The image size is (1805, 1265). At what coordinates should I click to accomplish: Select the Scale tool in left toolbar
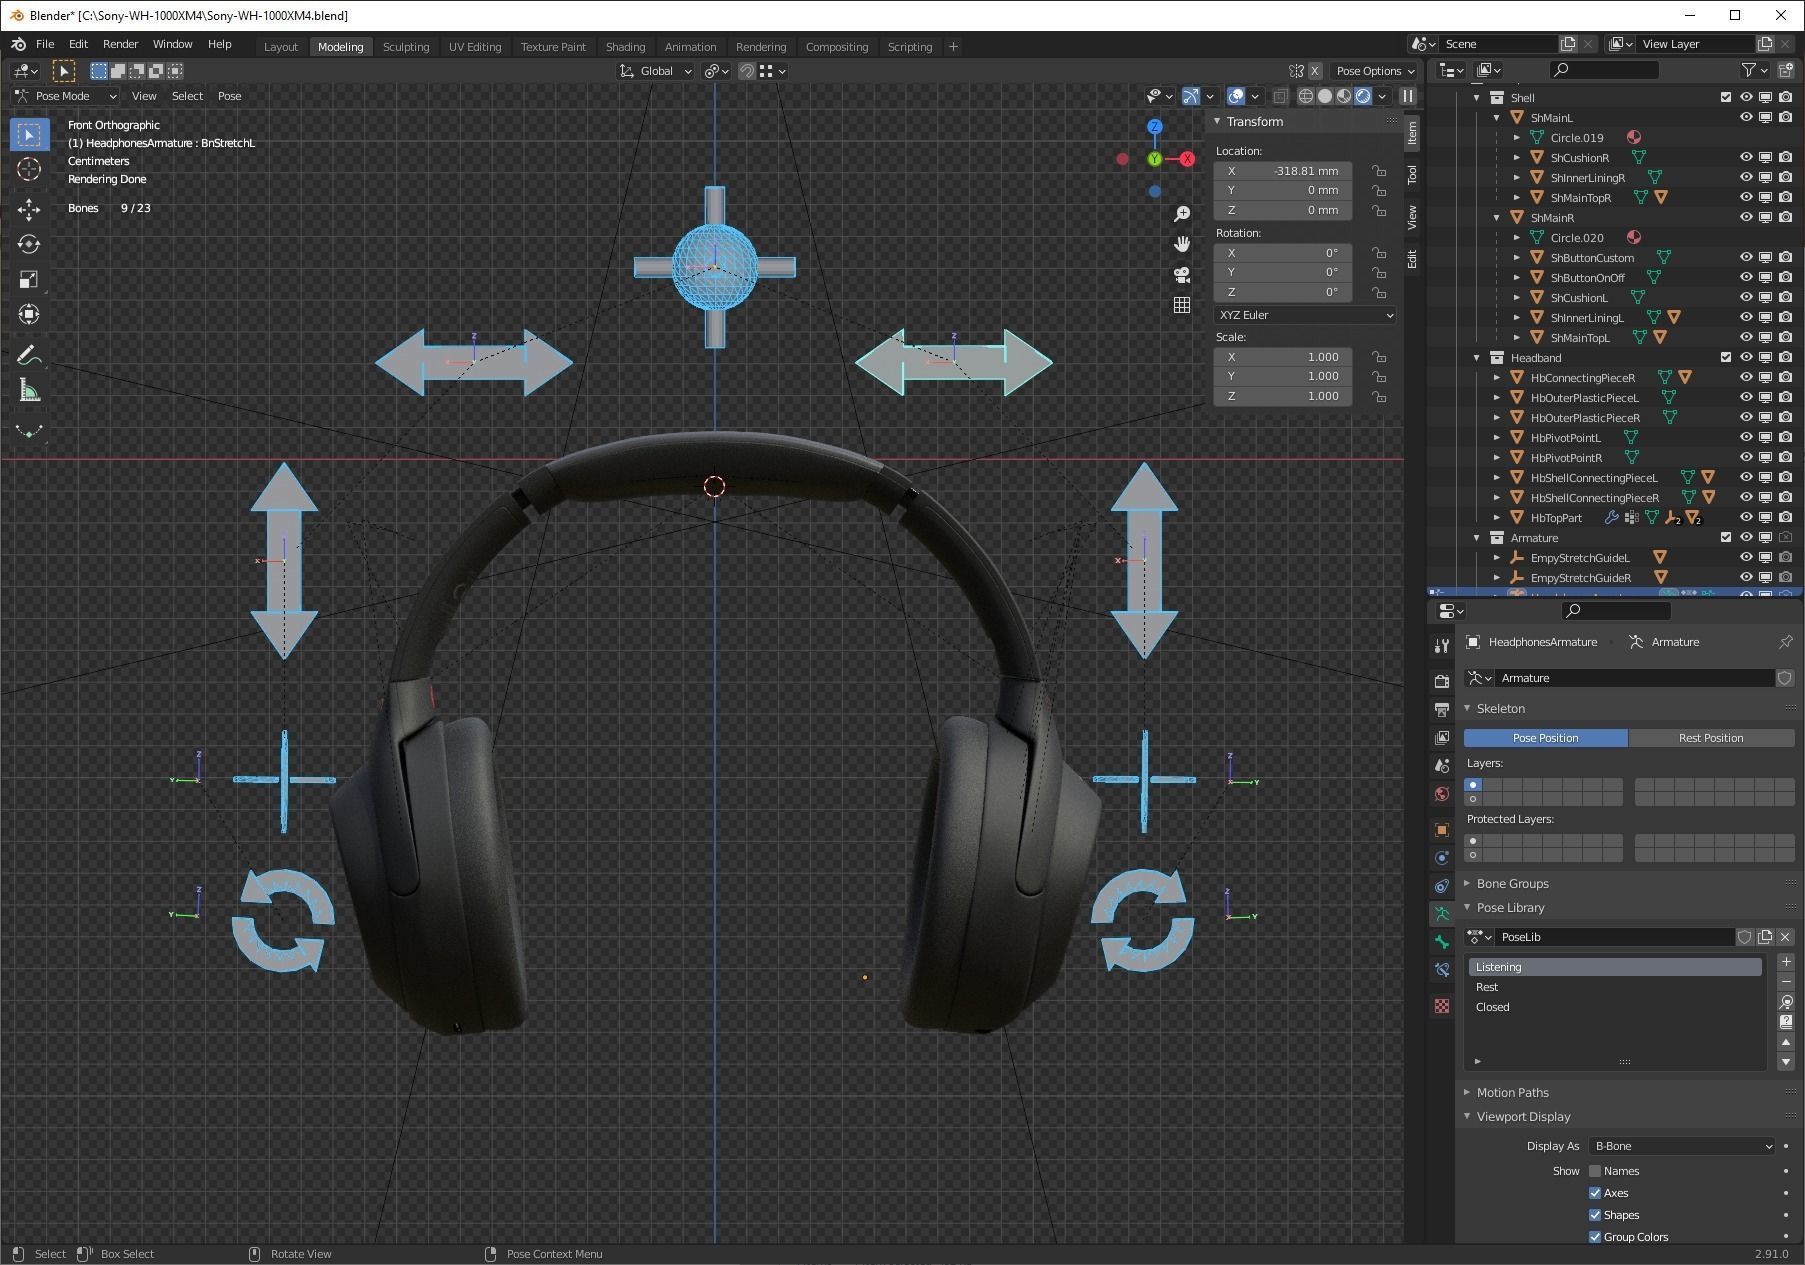point(29,279)
